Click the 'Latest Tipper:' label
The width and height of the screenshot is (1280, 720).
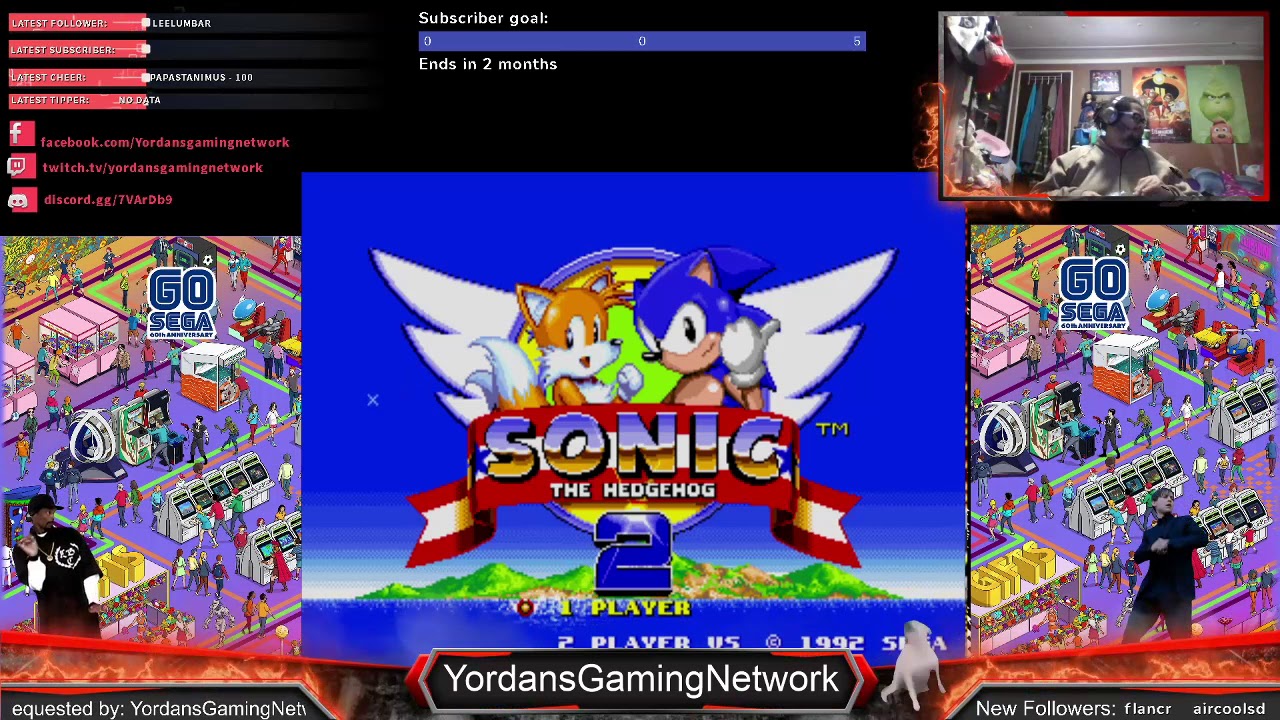click(50, 100)
